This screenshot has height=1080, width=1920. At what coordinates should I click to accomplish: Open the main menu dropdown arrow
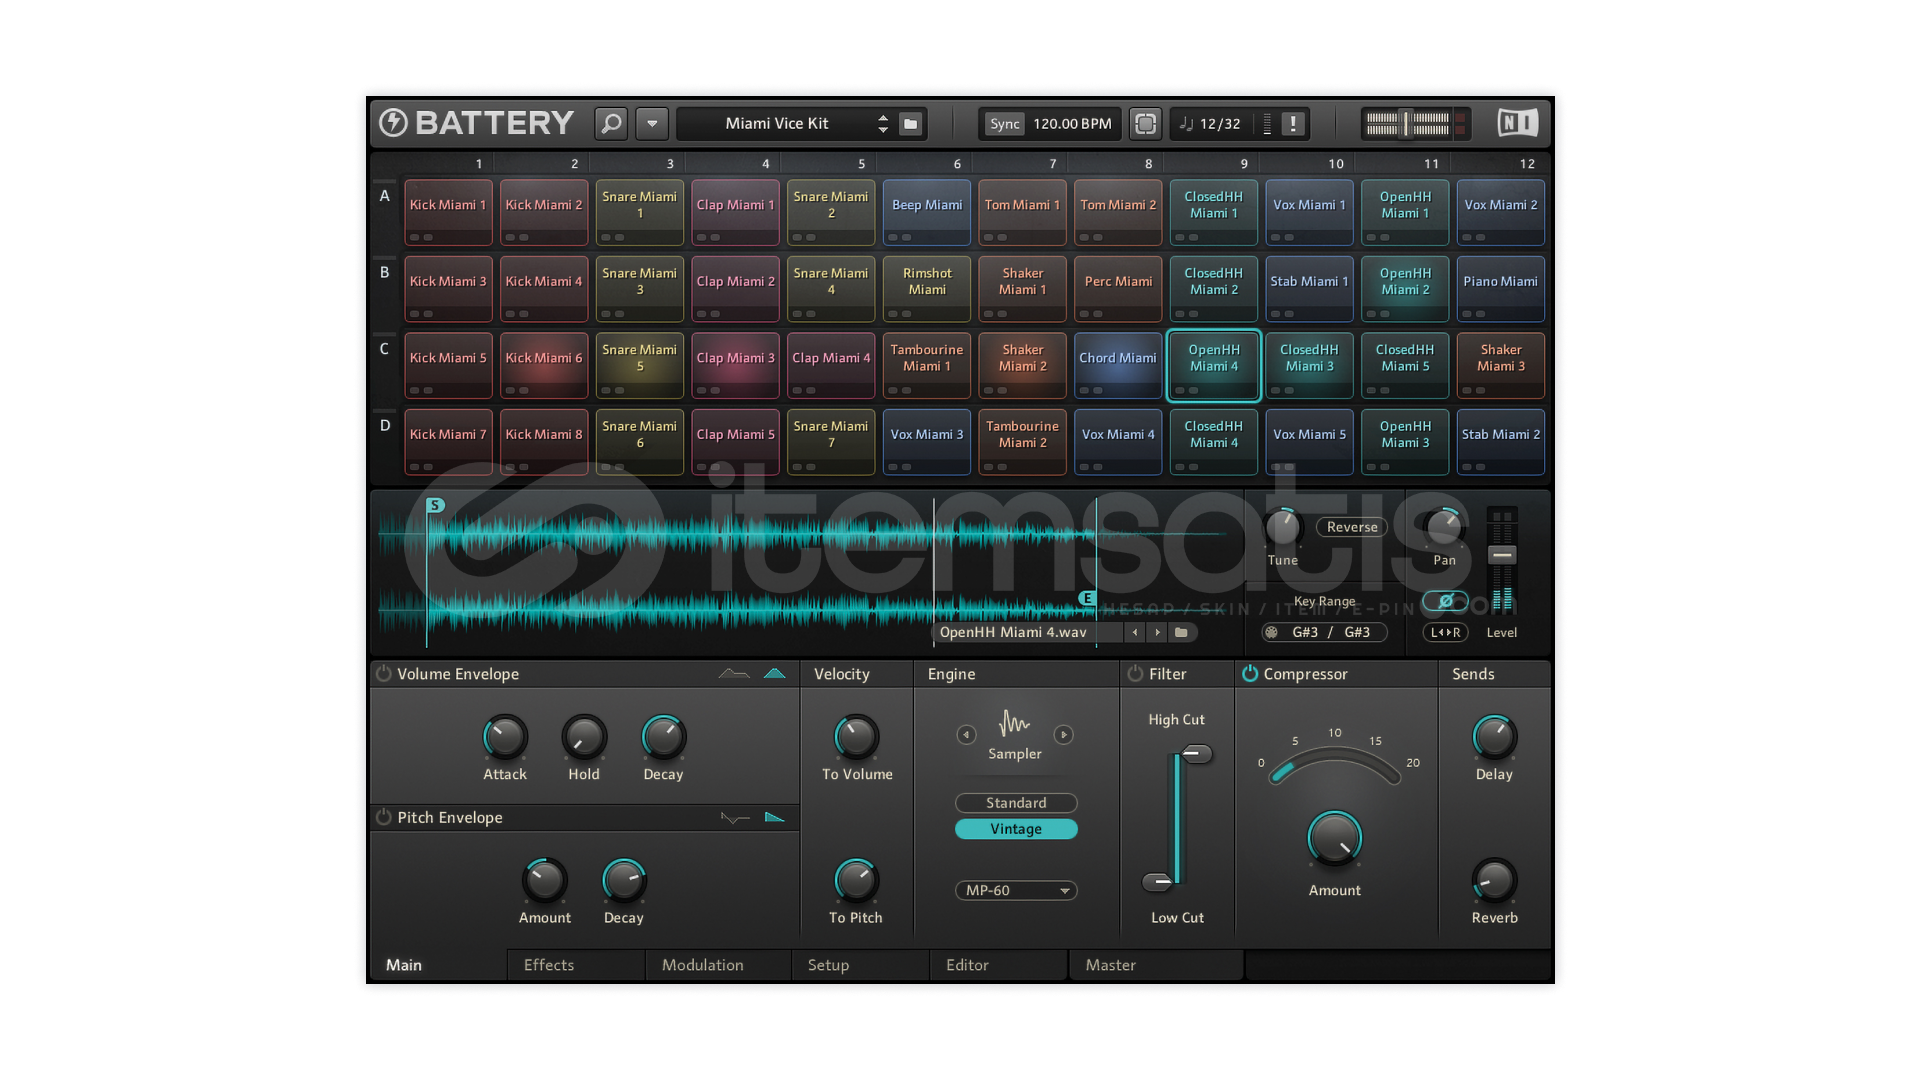pyautogui.click(x=652, y=123)
